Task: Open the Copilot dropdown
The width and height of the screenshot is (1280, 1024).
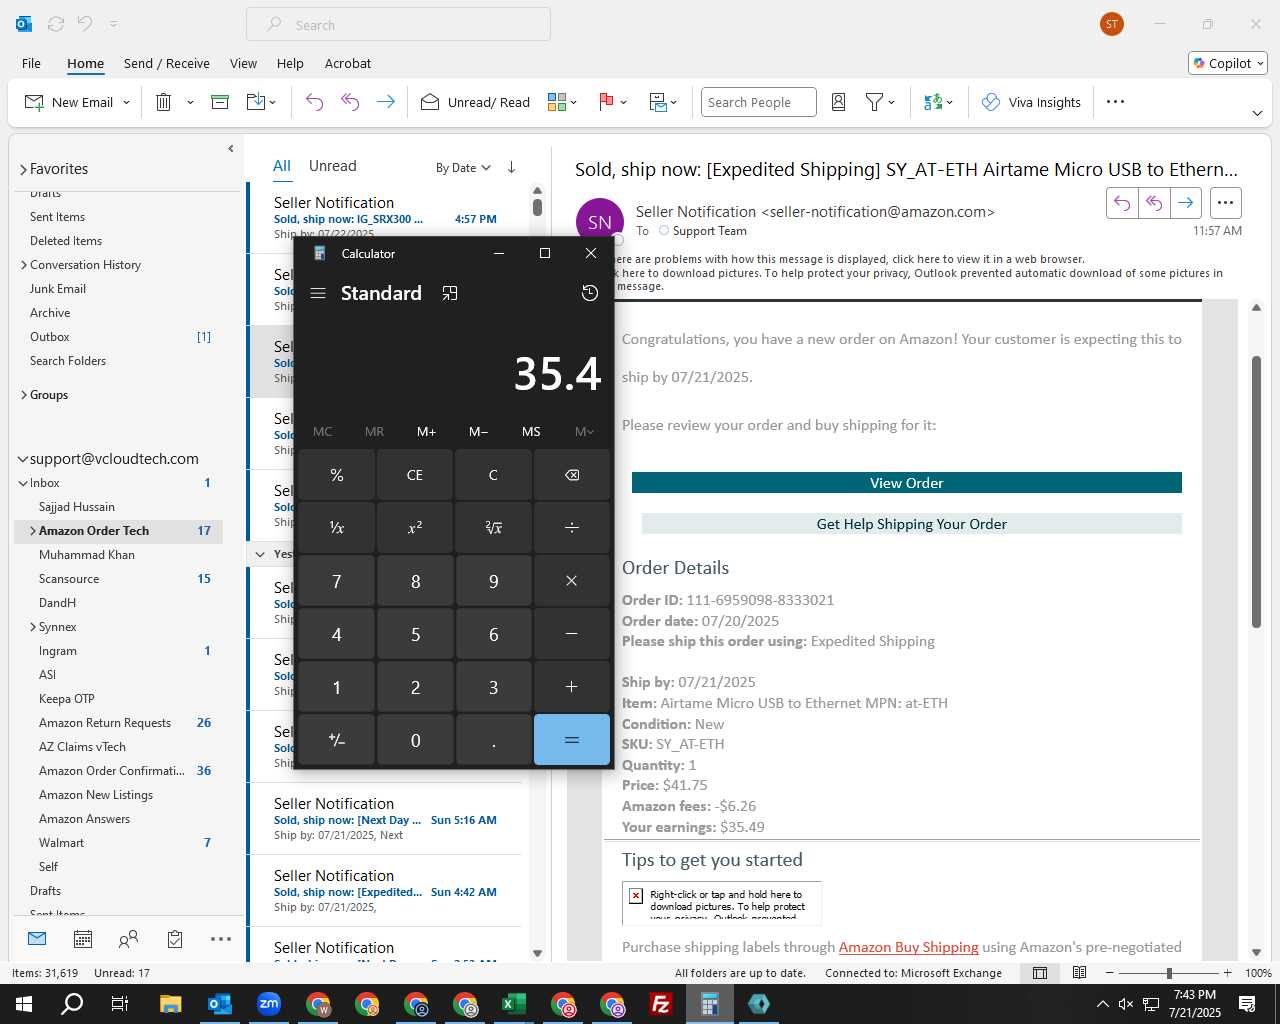Action: pyautogui.click(x=1228, y=63)
